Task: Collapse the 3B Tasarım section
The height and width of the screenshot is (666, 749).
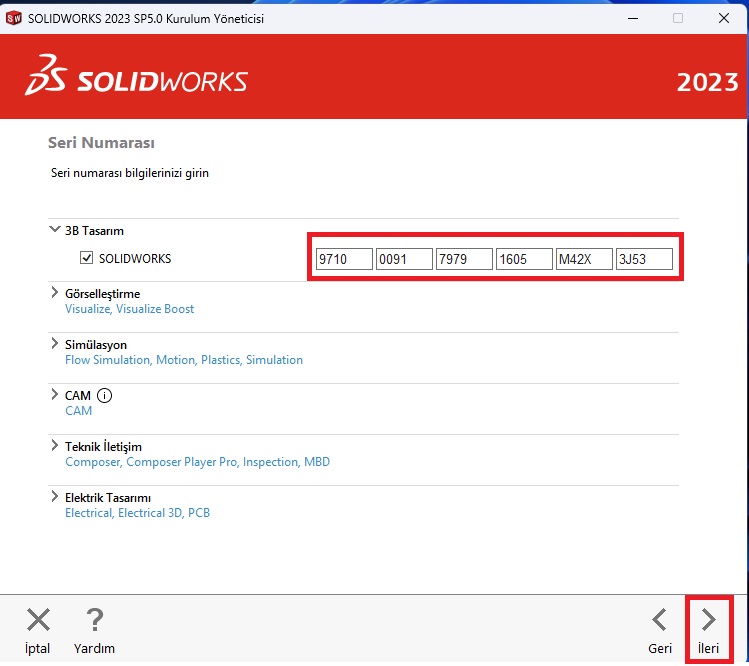Action: 54,230
